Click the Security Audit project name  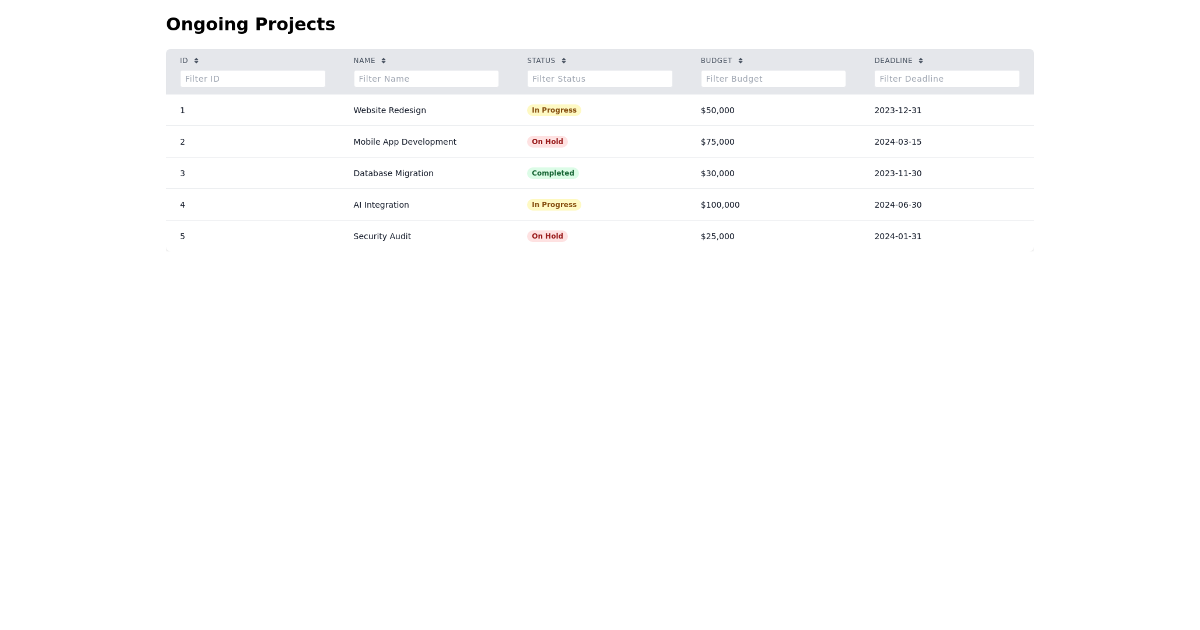point(382,236)
